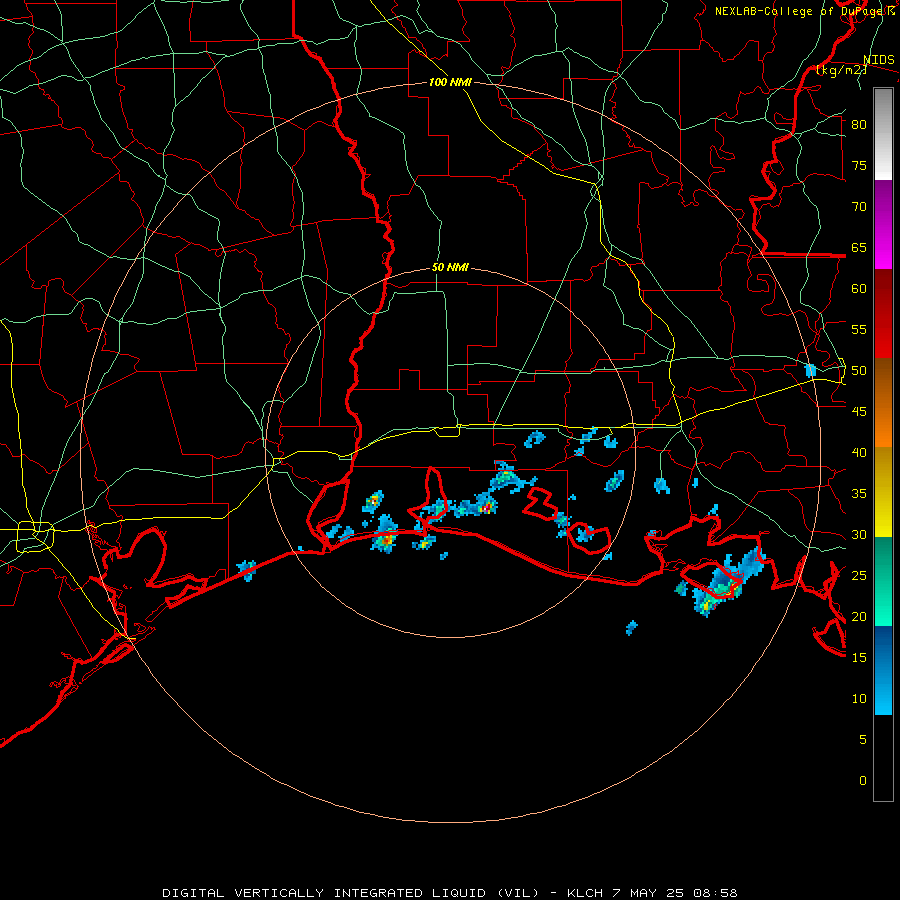This screenshot has width=900, height=900.
Task: Click the 35 value on the scale
Action: pos(859,494)
